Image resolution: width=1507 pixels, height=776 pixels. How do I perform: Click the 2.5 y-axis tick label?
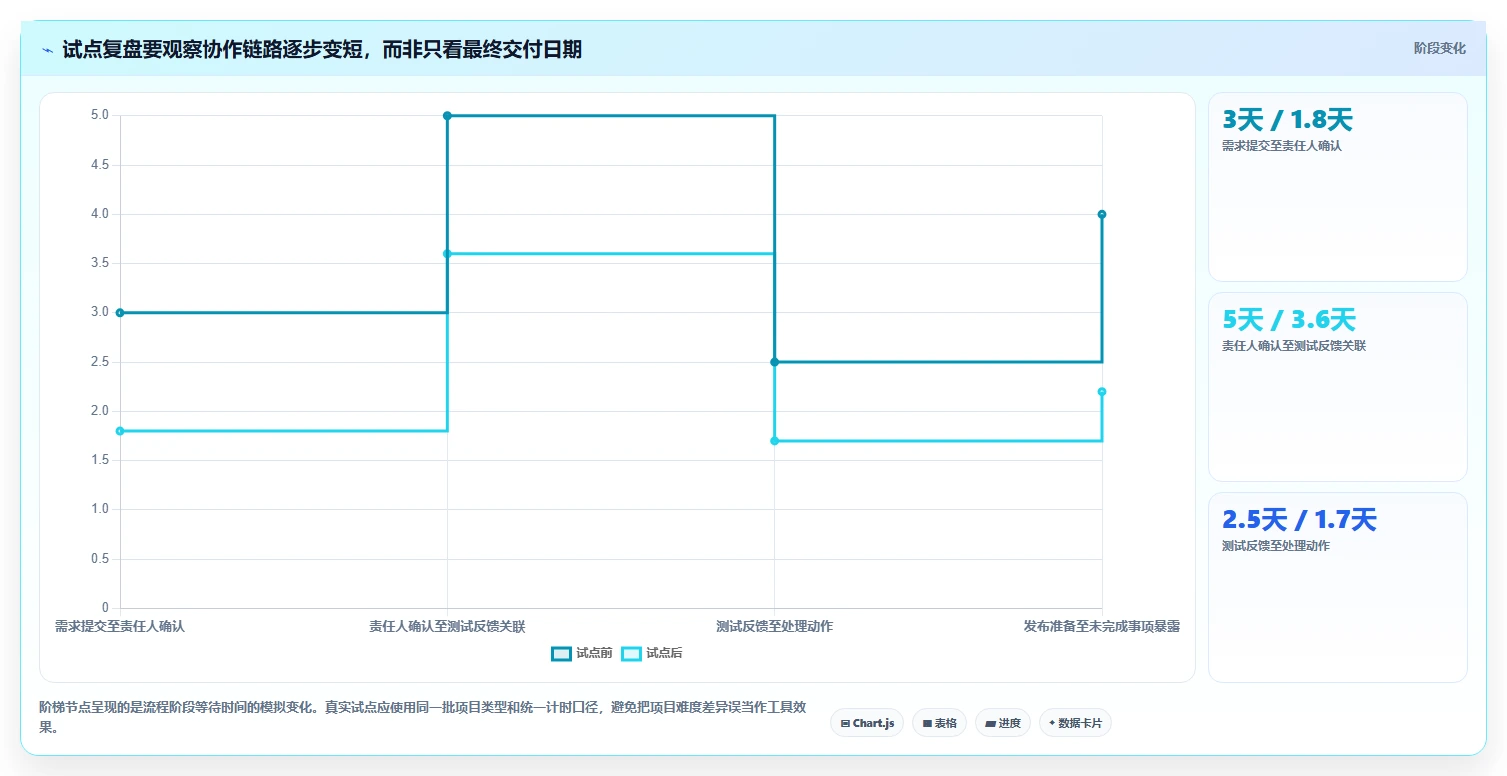pos(99,362)
